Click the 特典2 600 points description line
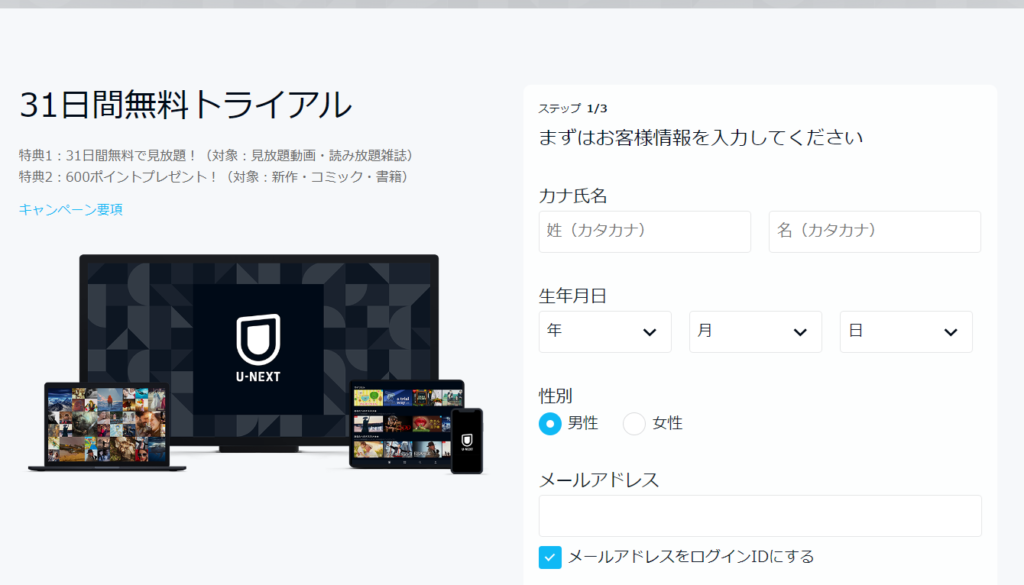The image size is (1024, 585). (214, 176)
